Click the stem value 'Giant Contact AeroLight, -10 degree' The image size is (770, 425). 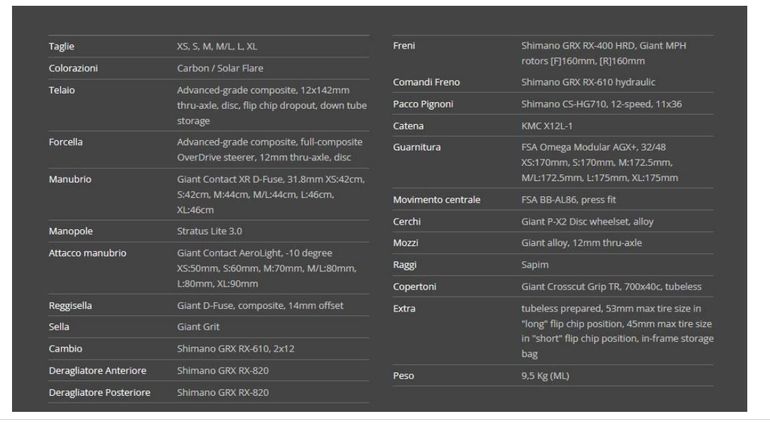pos(254,253)
